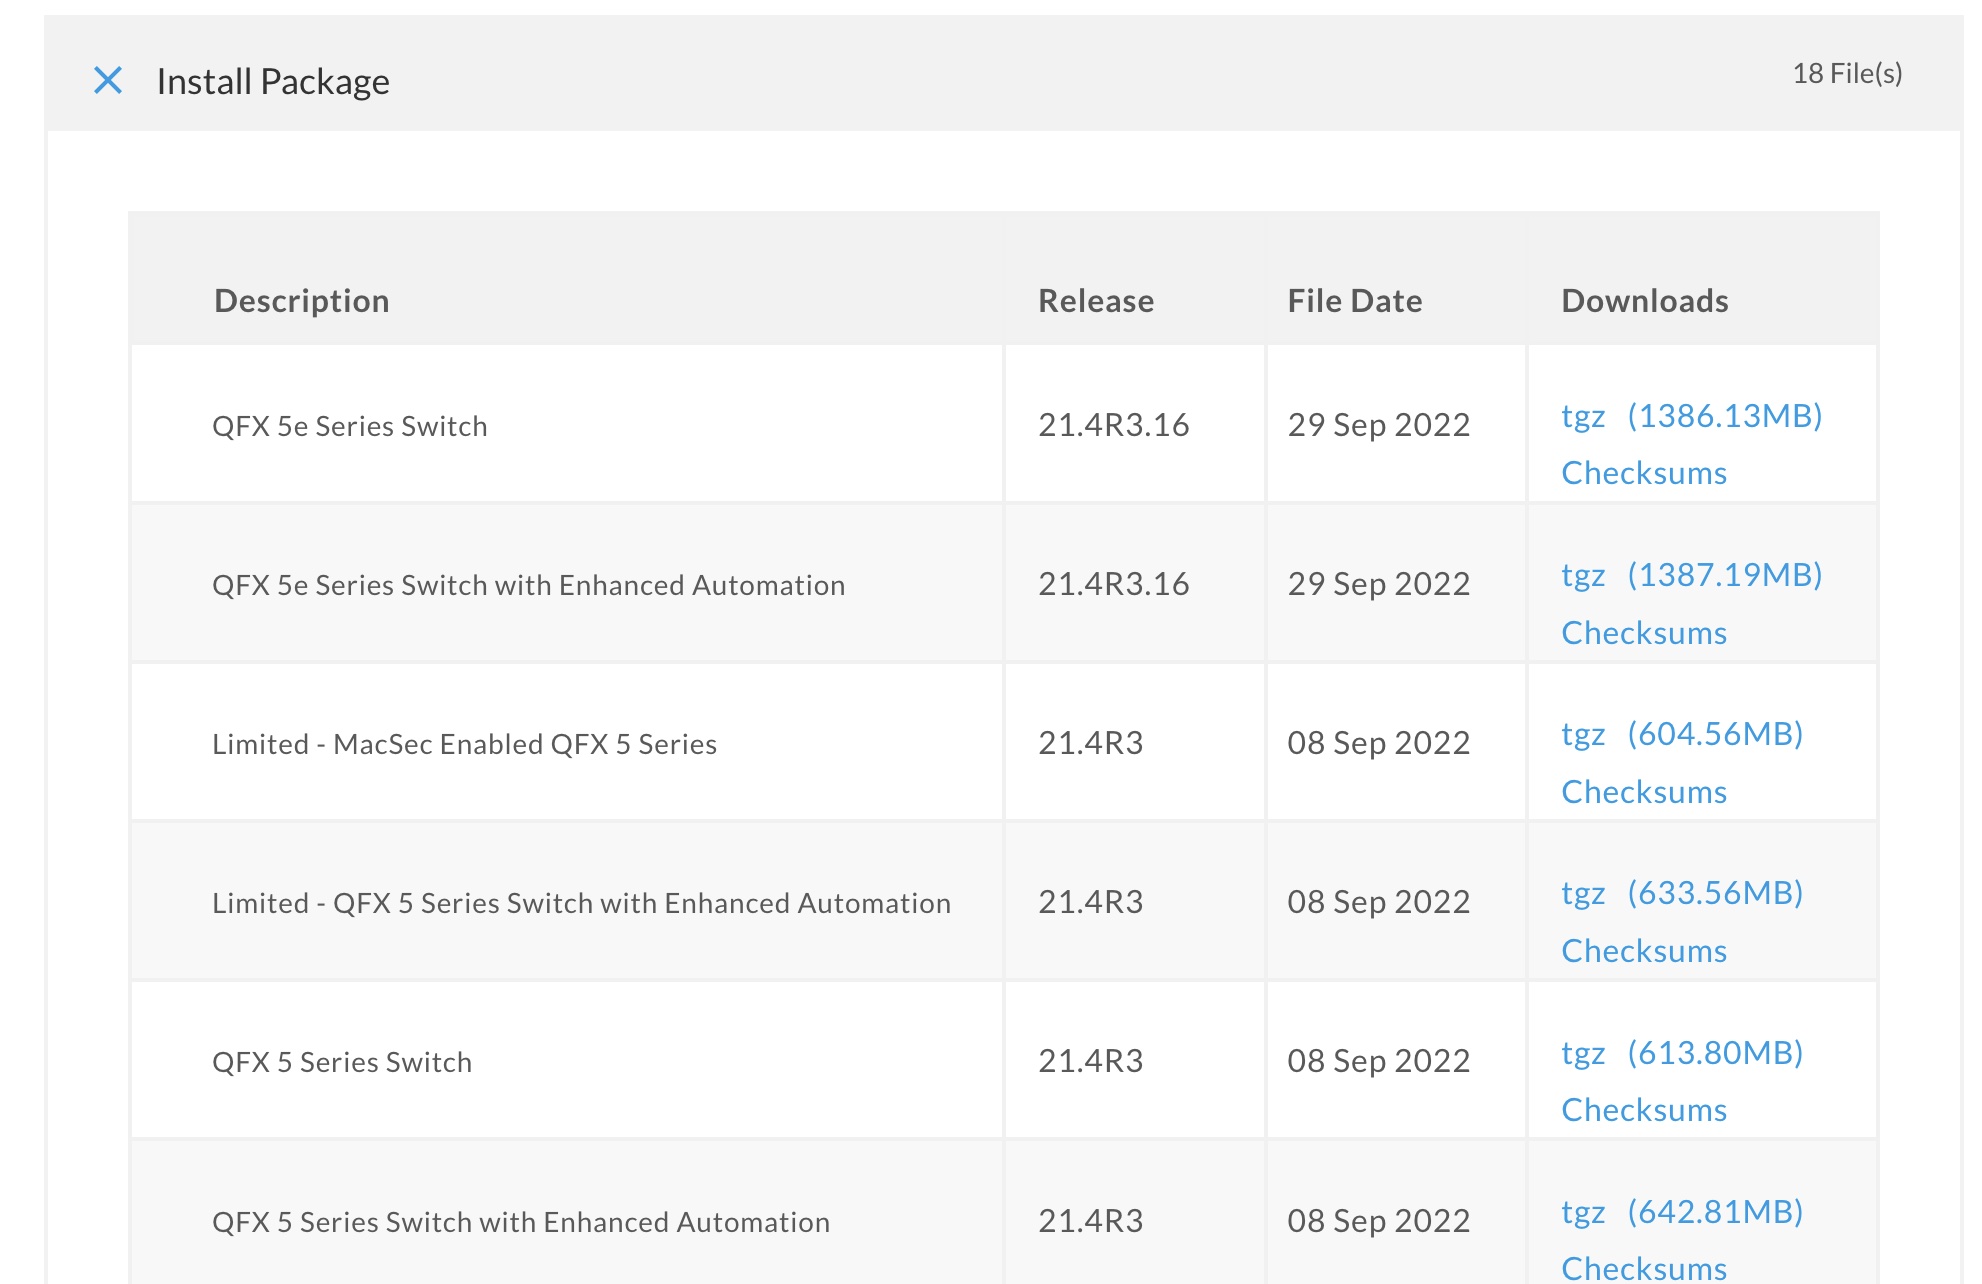This screenshot has height=1284, width=1982.
Task: Open Checksums for QFX 5e Enhanced Automation
Action: coord(1643,633)
